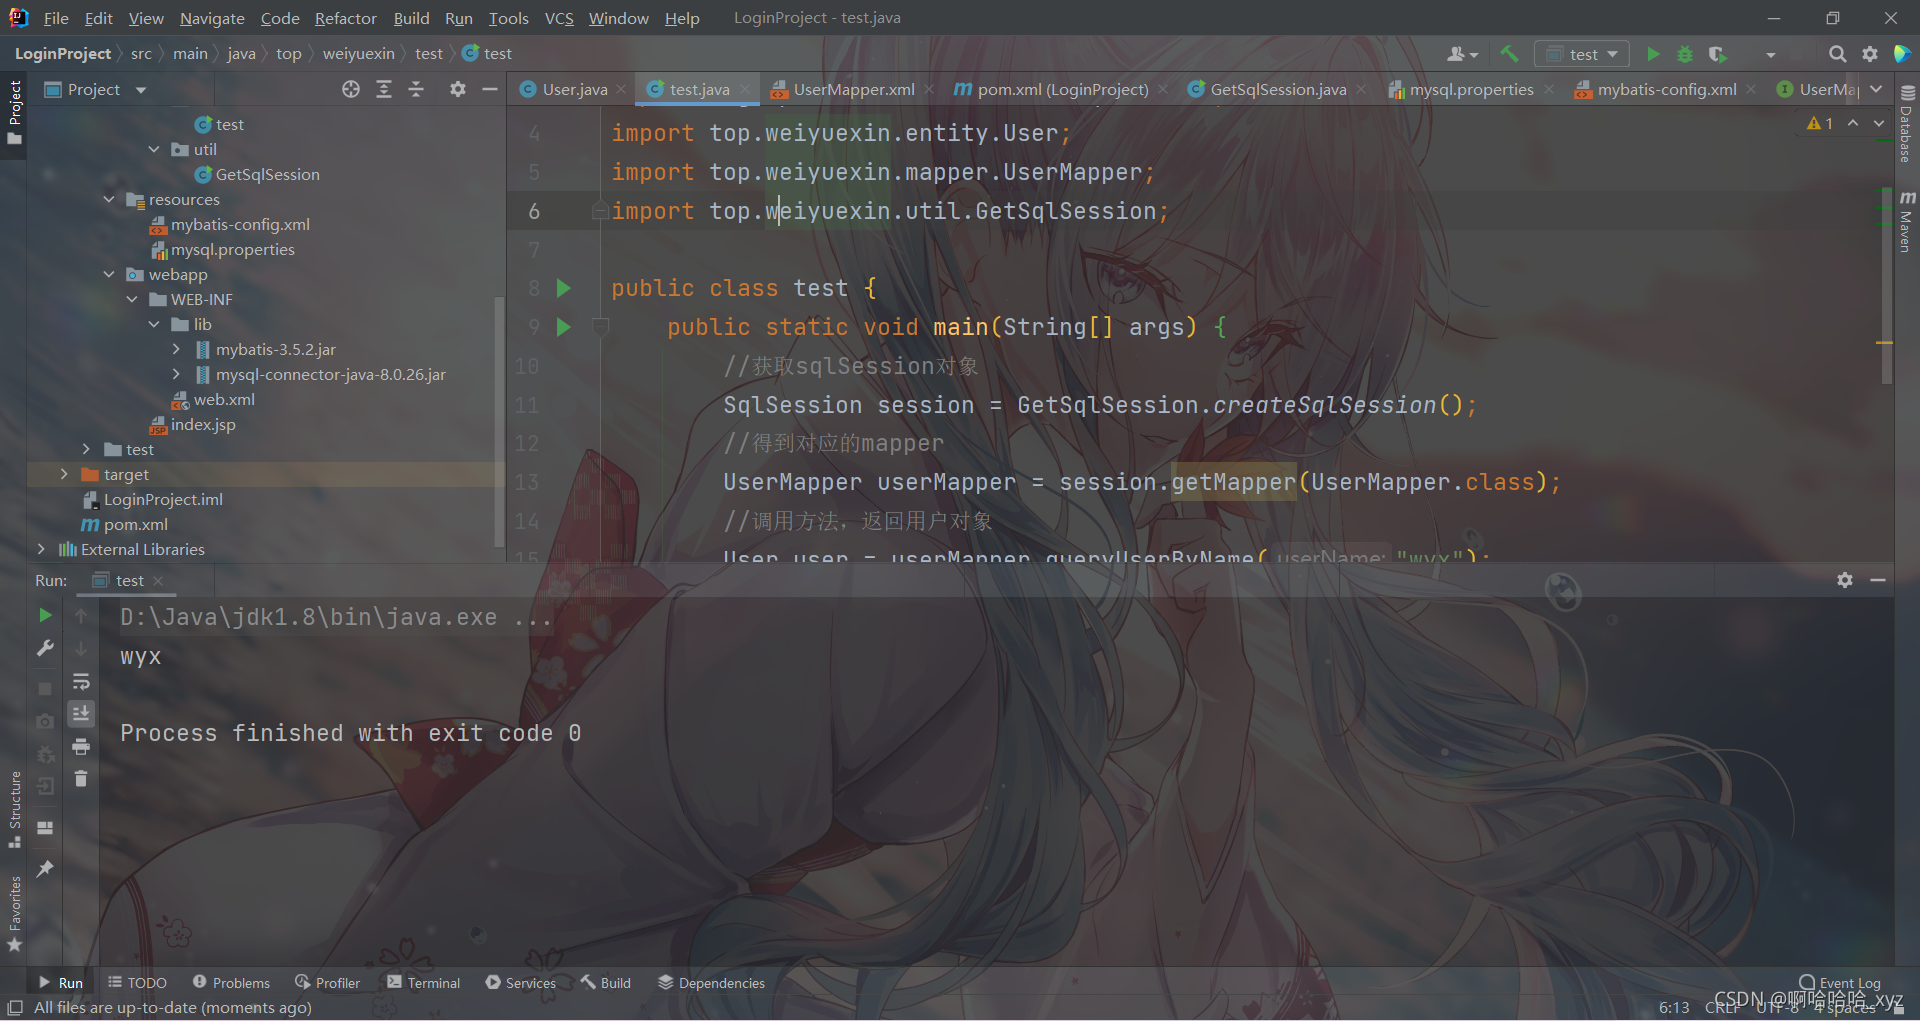Viewport: 1920px width, 1021px height.
Task: Collapse the resources folder
Action: [109, 199]
